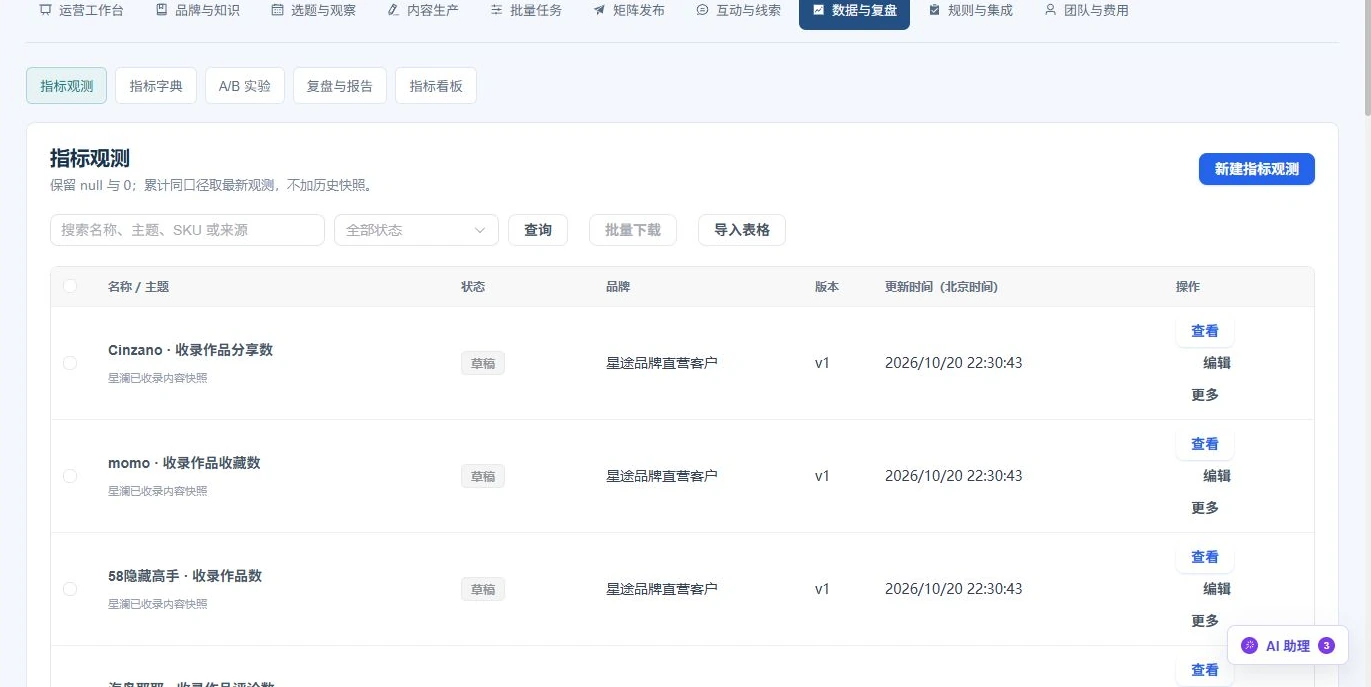Image resolution: width=1371 pixels, height=687 pixels.
Task: Click the AI 助理 purple sparkle icon
Action: [x=1249, y=646]
